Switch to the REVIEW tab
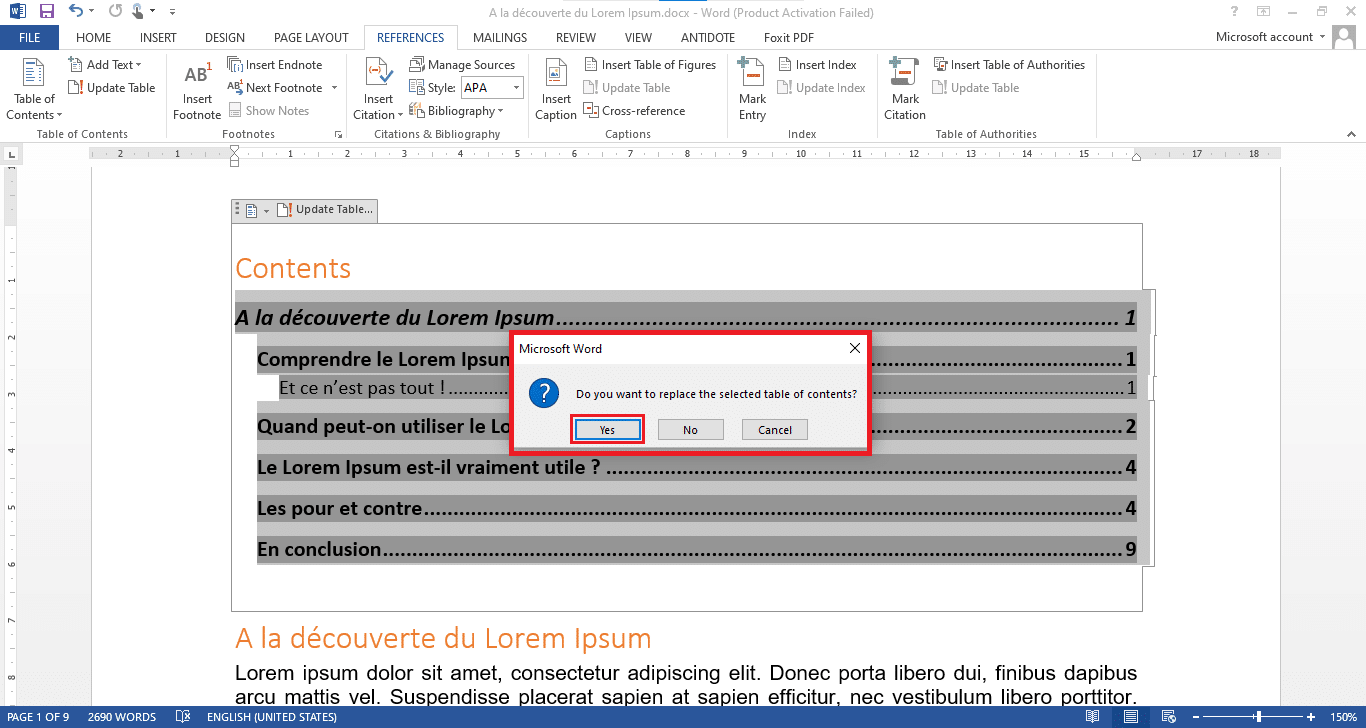 (x=576, y=38)
